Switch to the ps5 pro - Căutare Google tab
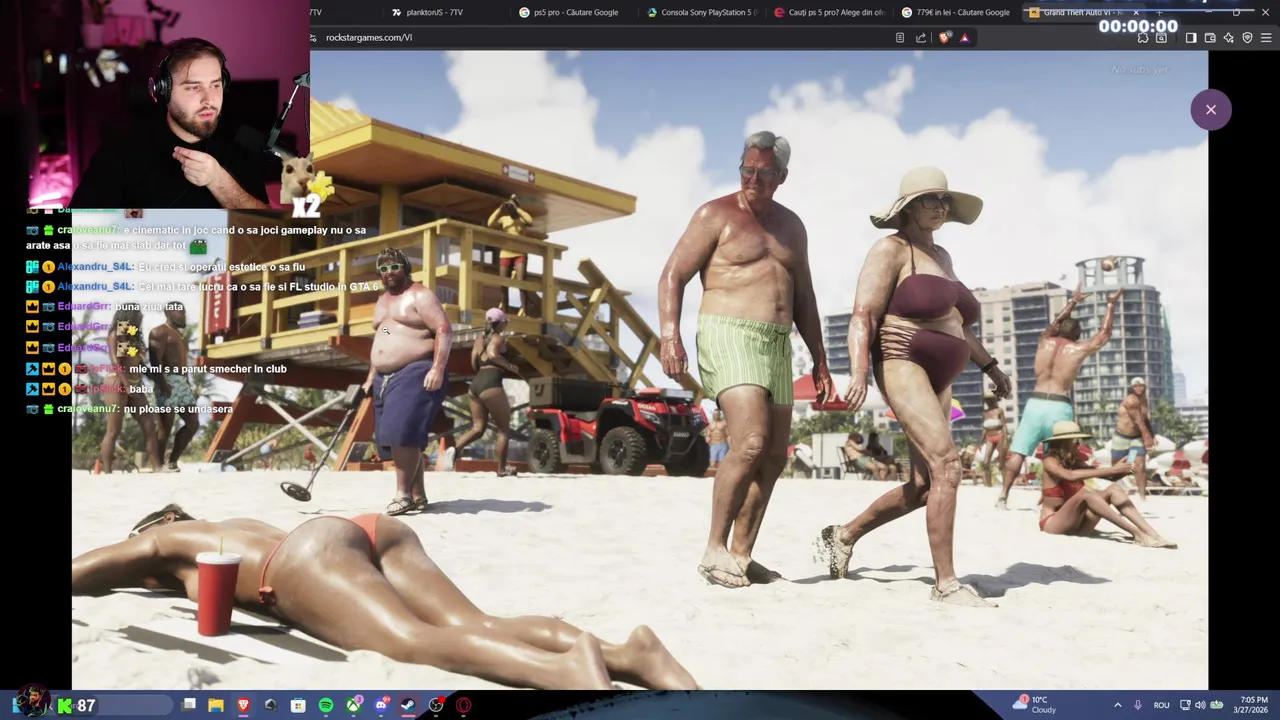1280x720 pixels. 575,12
